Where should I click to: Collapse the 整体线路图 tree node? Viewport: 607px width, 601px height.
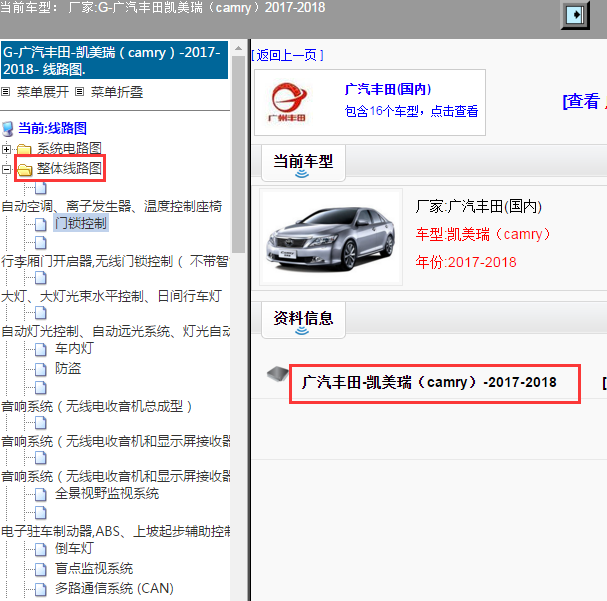click(x=6, y=169)
